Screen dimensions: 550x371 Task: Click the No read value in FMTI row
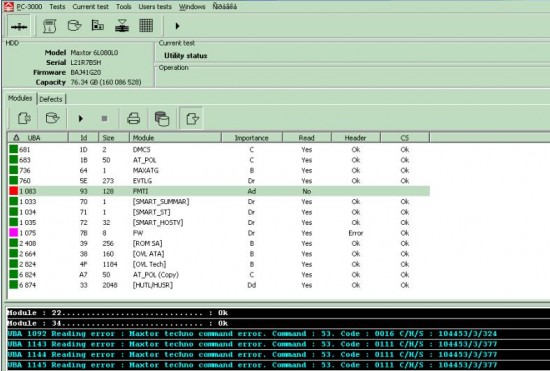(307, 191)
